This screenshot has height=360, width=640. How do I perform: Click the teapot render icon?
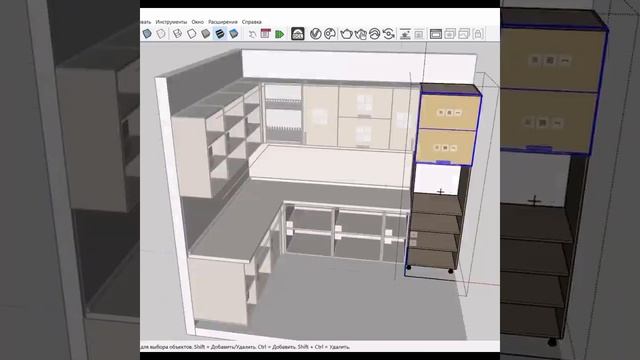[346, 33]
